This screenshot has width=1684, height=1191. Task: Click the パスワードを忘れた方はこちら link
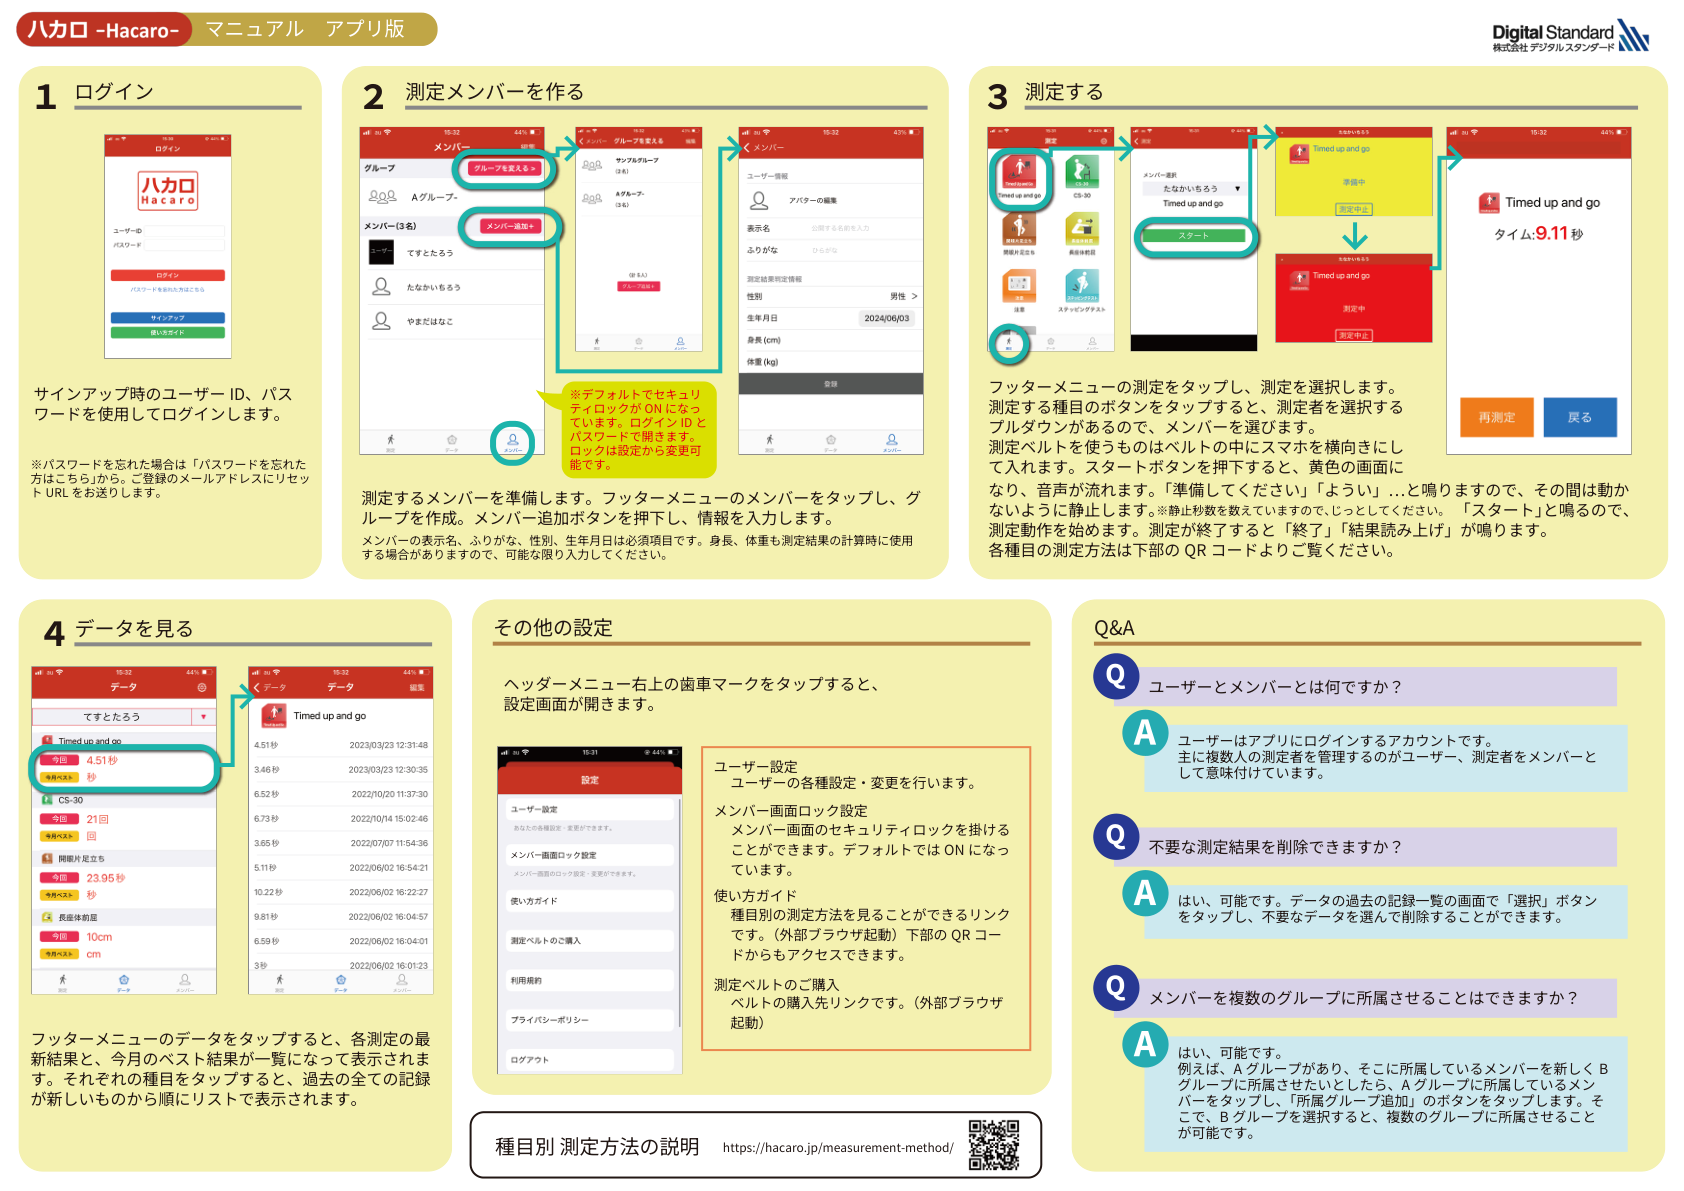click(x=168, y=290)
